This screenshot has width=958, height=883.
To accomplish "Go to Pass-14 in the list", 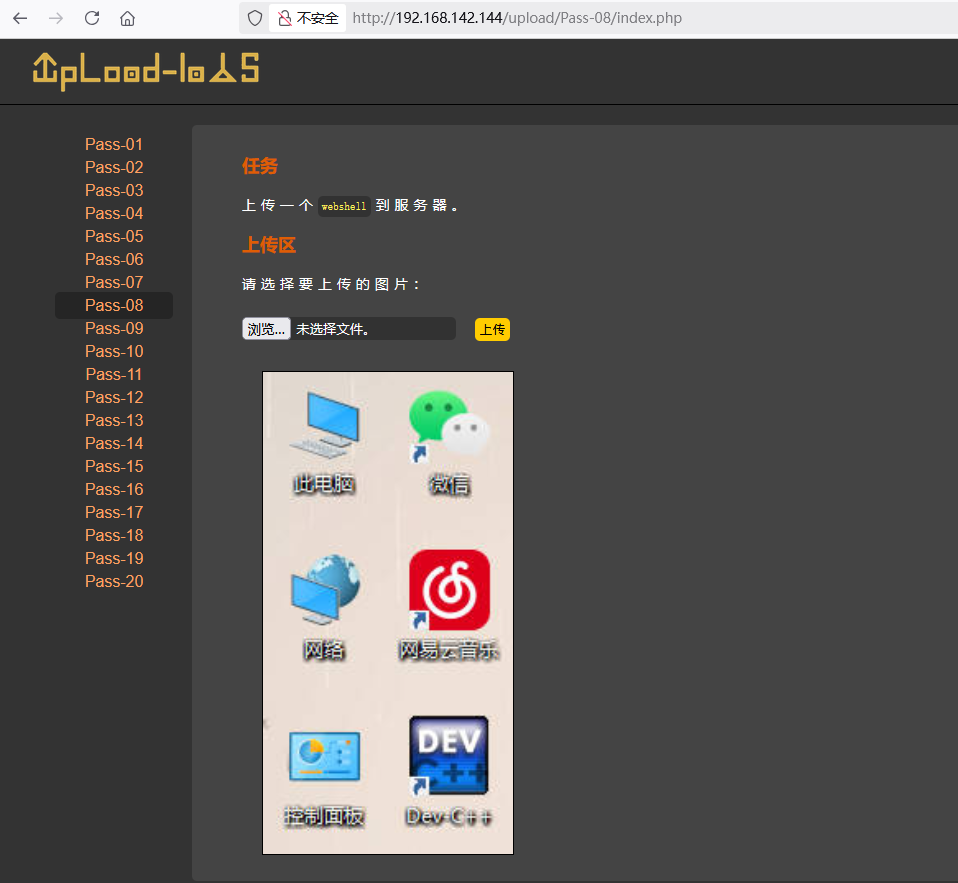I will pos(114,443).
